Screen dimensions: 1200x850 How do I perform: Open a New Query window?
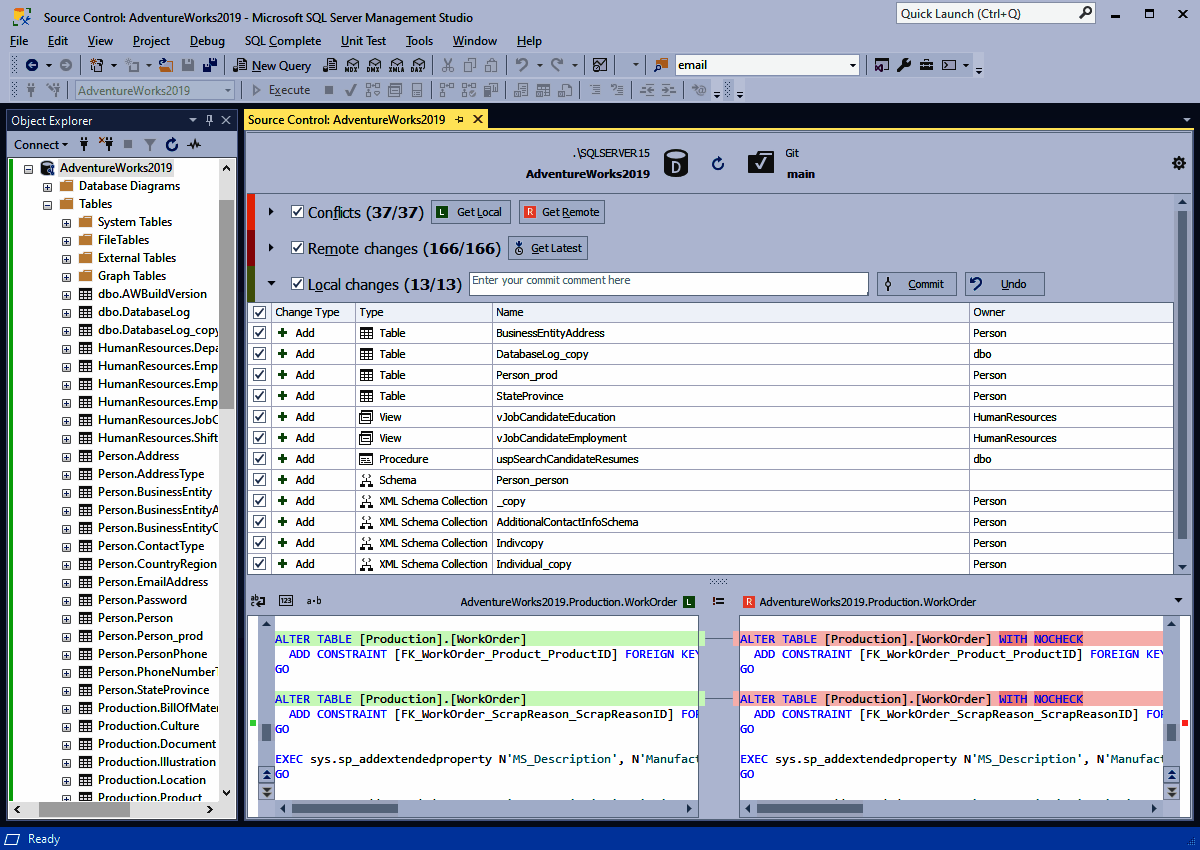coord(272,64)
